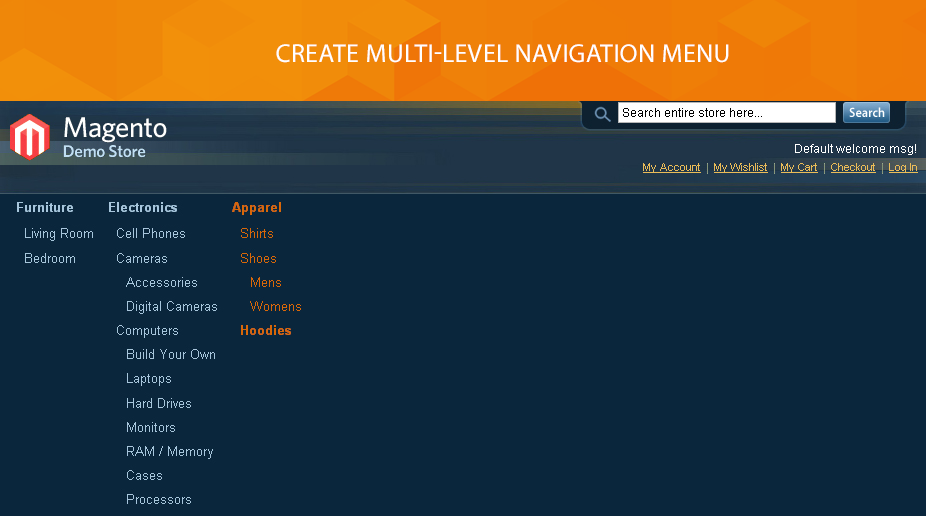Click the magnifying glass search icon
The height and width of the screenshot is (516, 926).
[602, 114]
